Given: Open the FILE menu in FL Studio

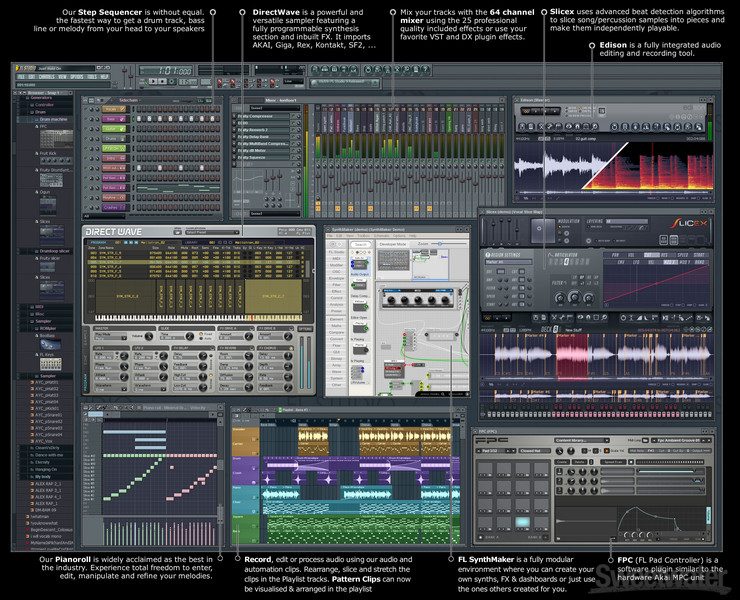Looking at the screenshot, I should (19, 76).
